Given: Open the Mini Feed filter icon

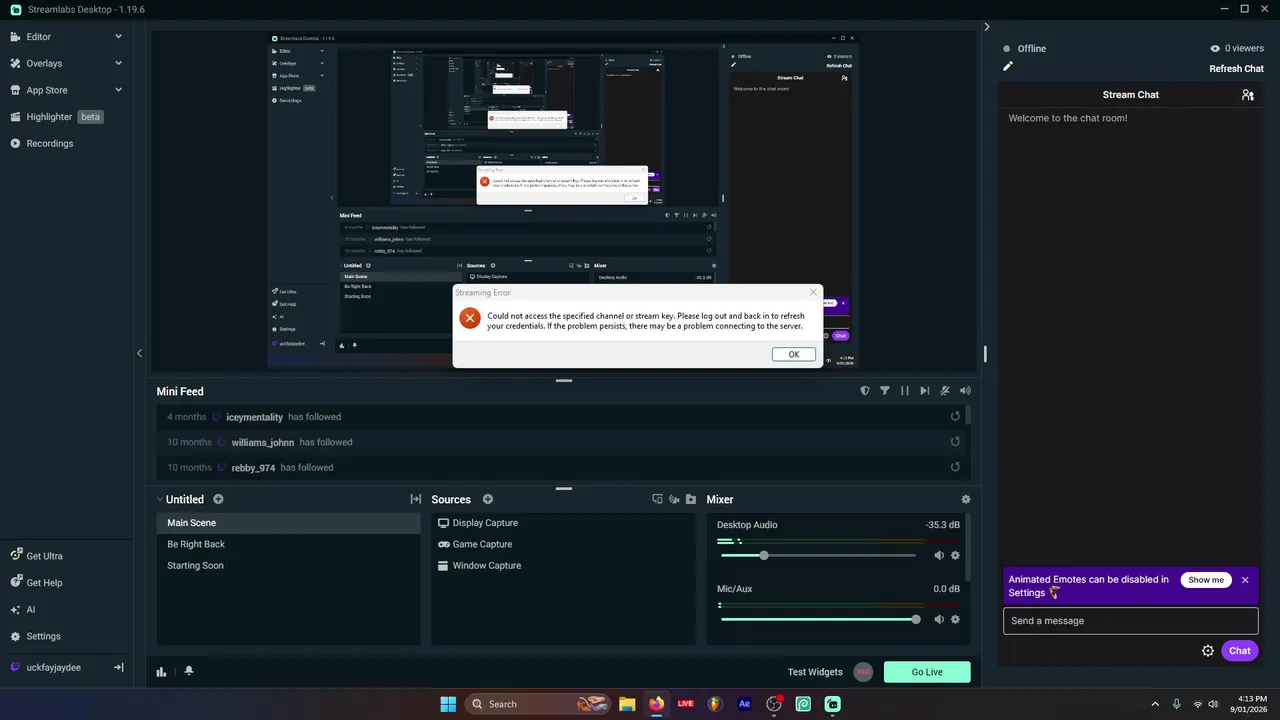Looking at the screenshot, I should (885, 391).
